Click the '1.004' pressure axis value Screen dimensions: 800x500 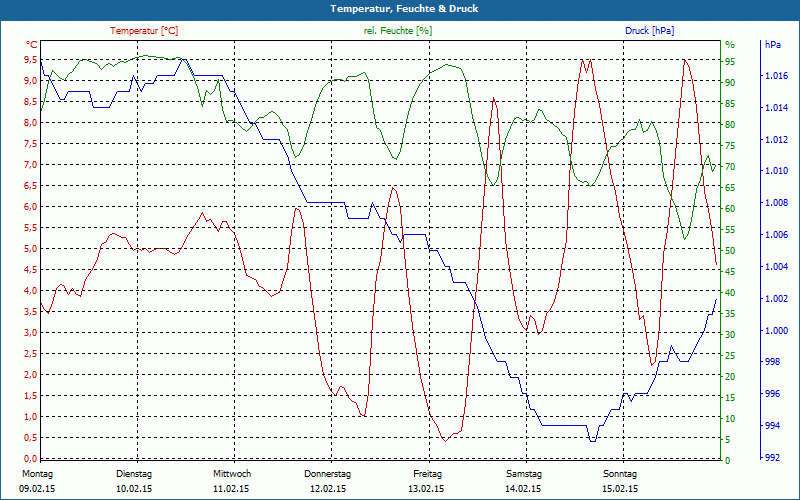777,267
